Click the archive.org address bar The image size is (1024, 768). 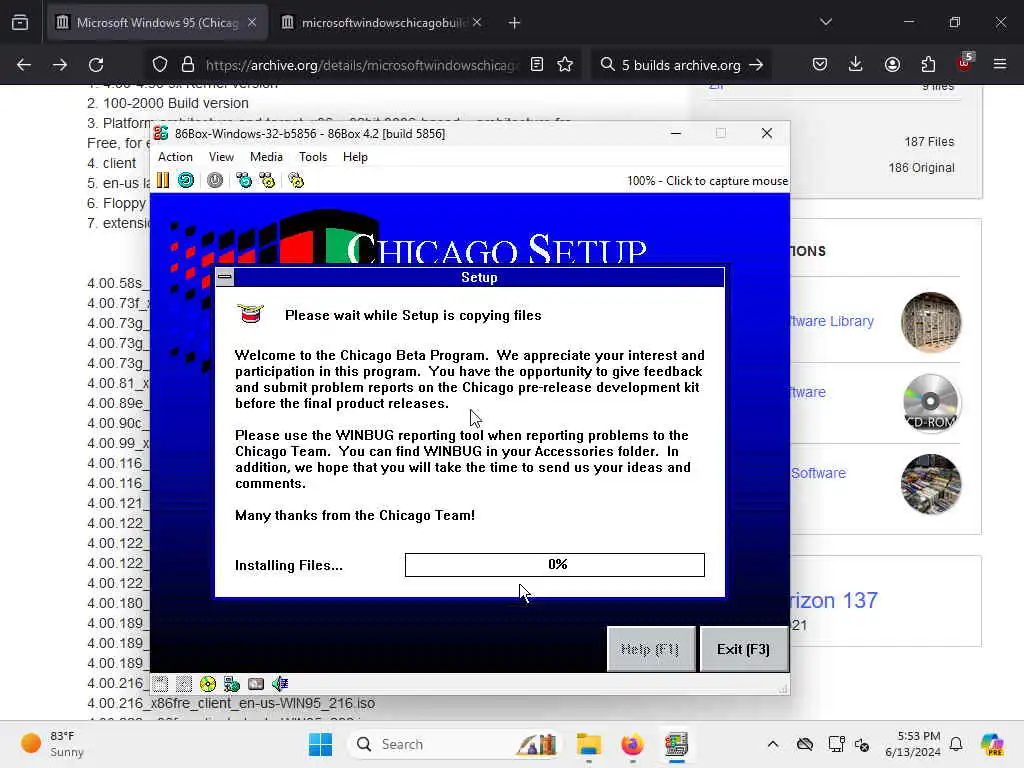coord(362,65)
